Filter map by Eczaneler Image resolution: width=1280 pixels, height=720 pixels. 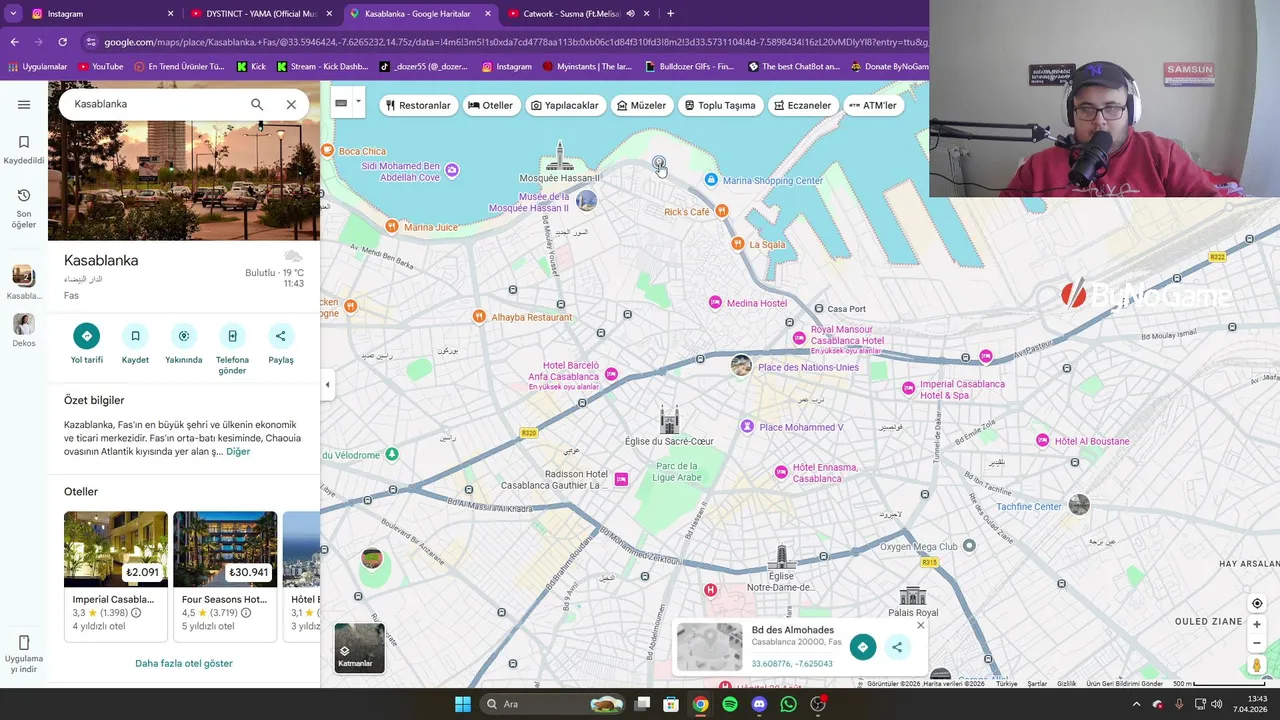(802, 105)
